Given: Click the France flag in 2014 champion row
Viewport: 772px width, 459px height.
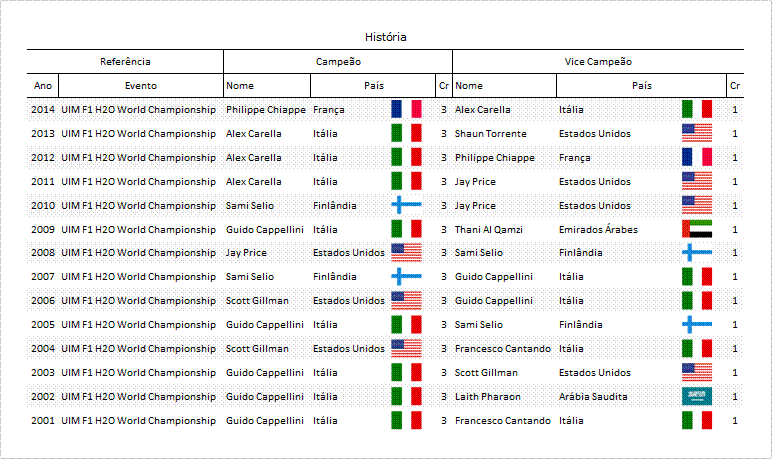Looking at the screenshot, I should point(406,109).
